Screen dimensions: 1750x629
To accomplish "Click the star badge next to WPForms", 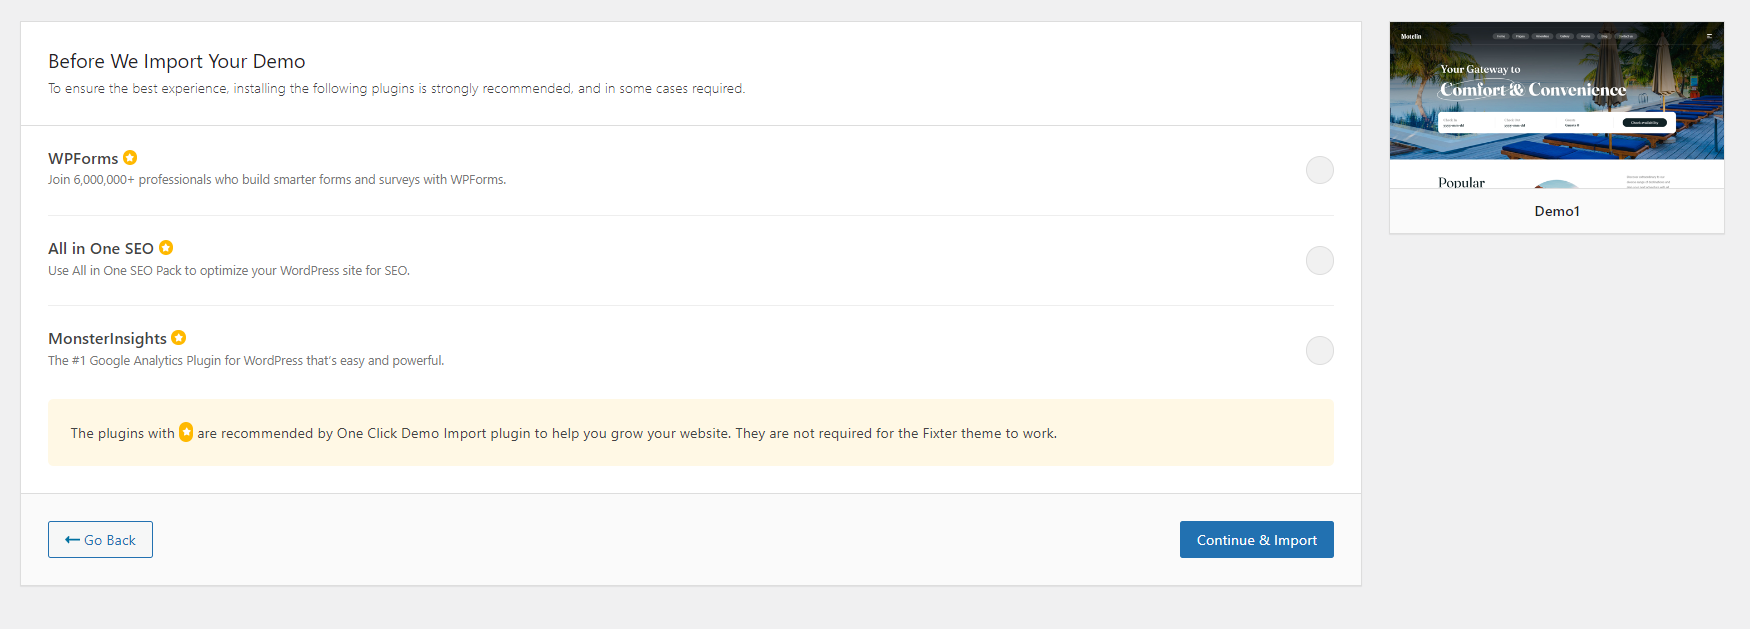I will click(130, 158).
